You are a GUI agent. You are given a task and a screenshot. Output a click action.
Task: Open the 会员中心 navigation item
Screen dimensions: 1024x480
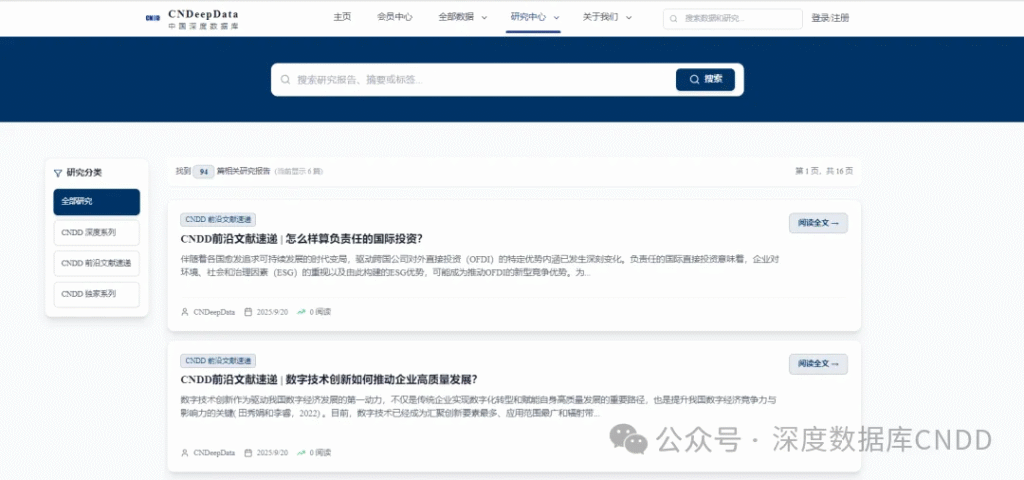click(395, 17)
